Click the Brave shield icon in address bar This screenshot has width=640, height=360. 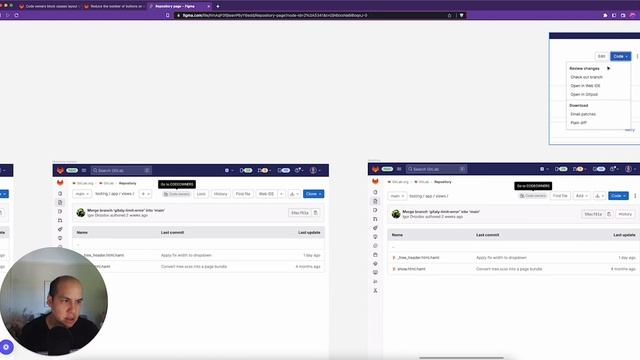click(462, 15)
